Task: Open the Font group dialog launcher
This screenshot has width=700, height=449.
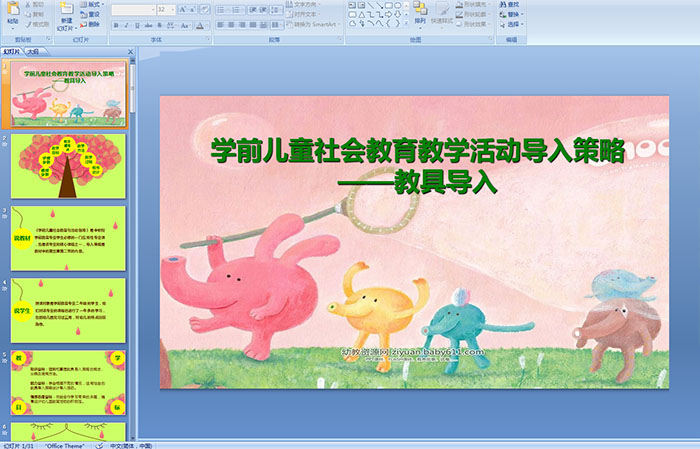Action: [x=208, y=40]
